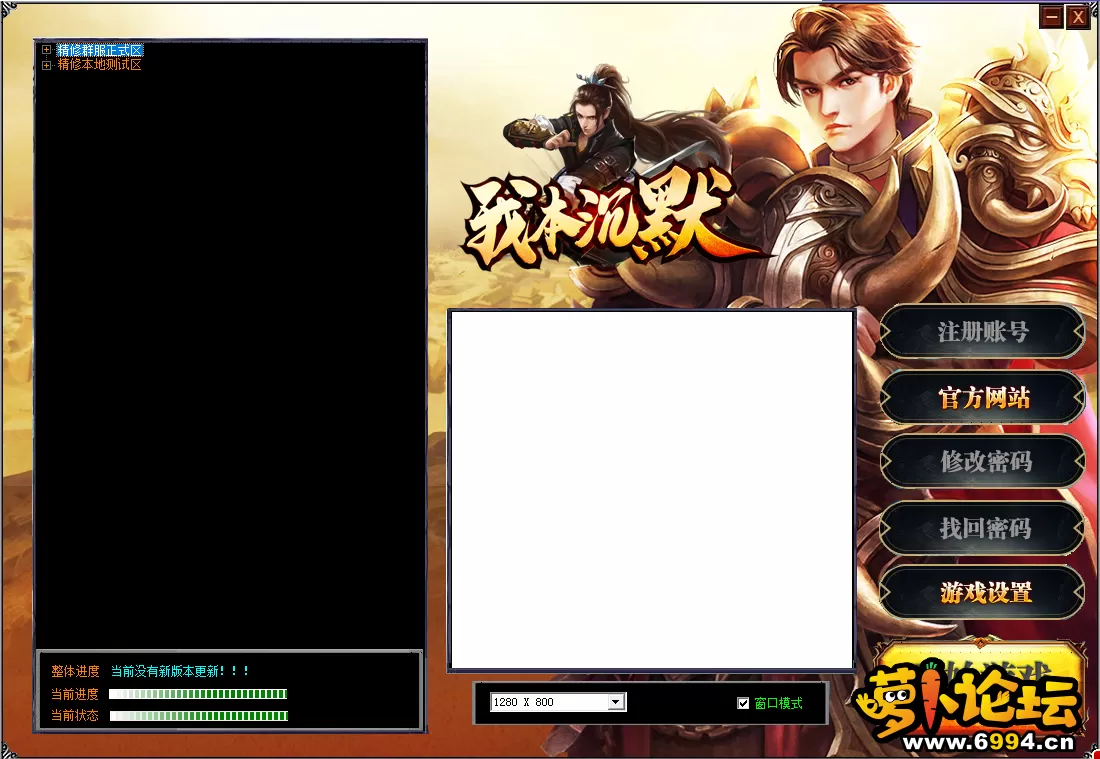
Task: Toggle the 窗口模式 checkbox
Action: tap(743, 703)
